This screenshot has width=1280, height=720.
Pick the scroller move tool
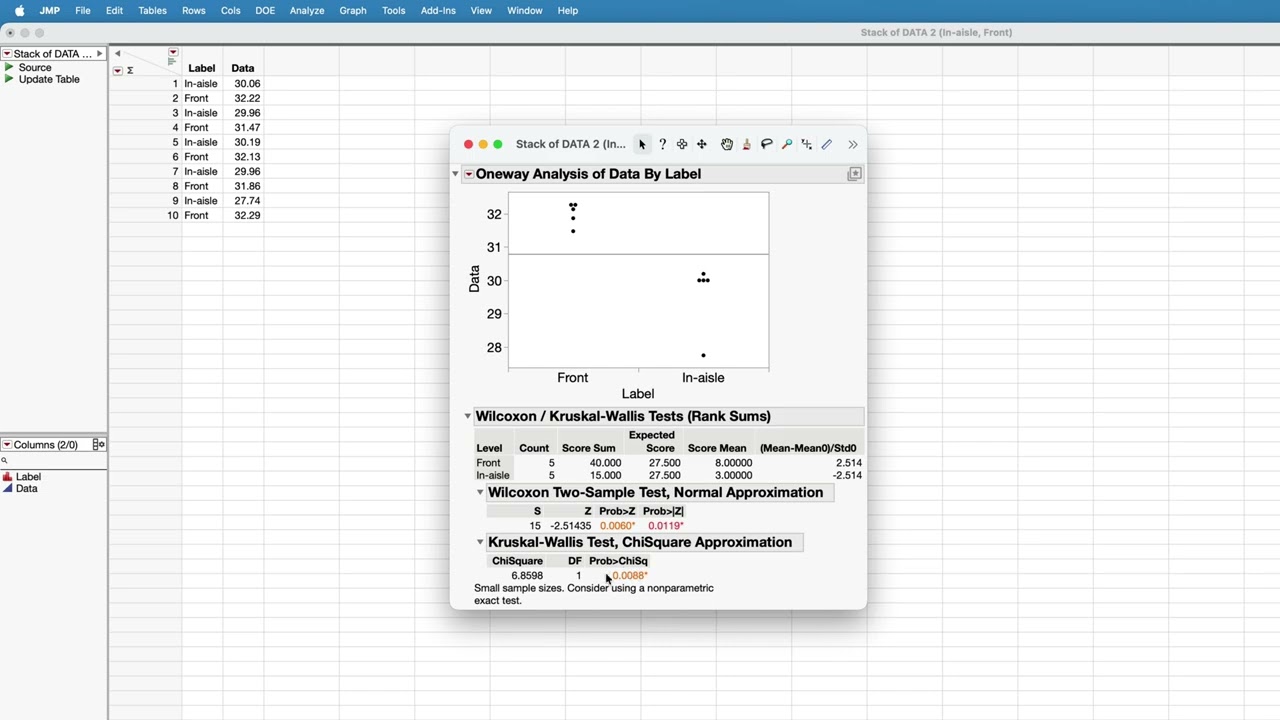(x=702, y=145)
